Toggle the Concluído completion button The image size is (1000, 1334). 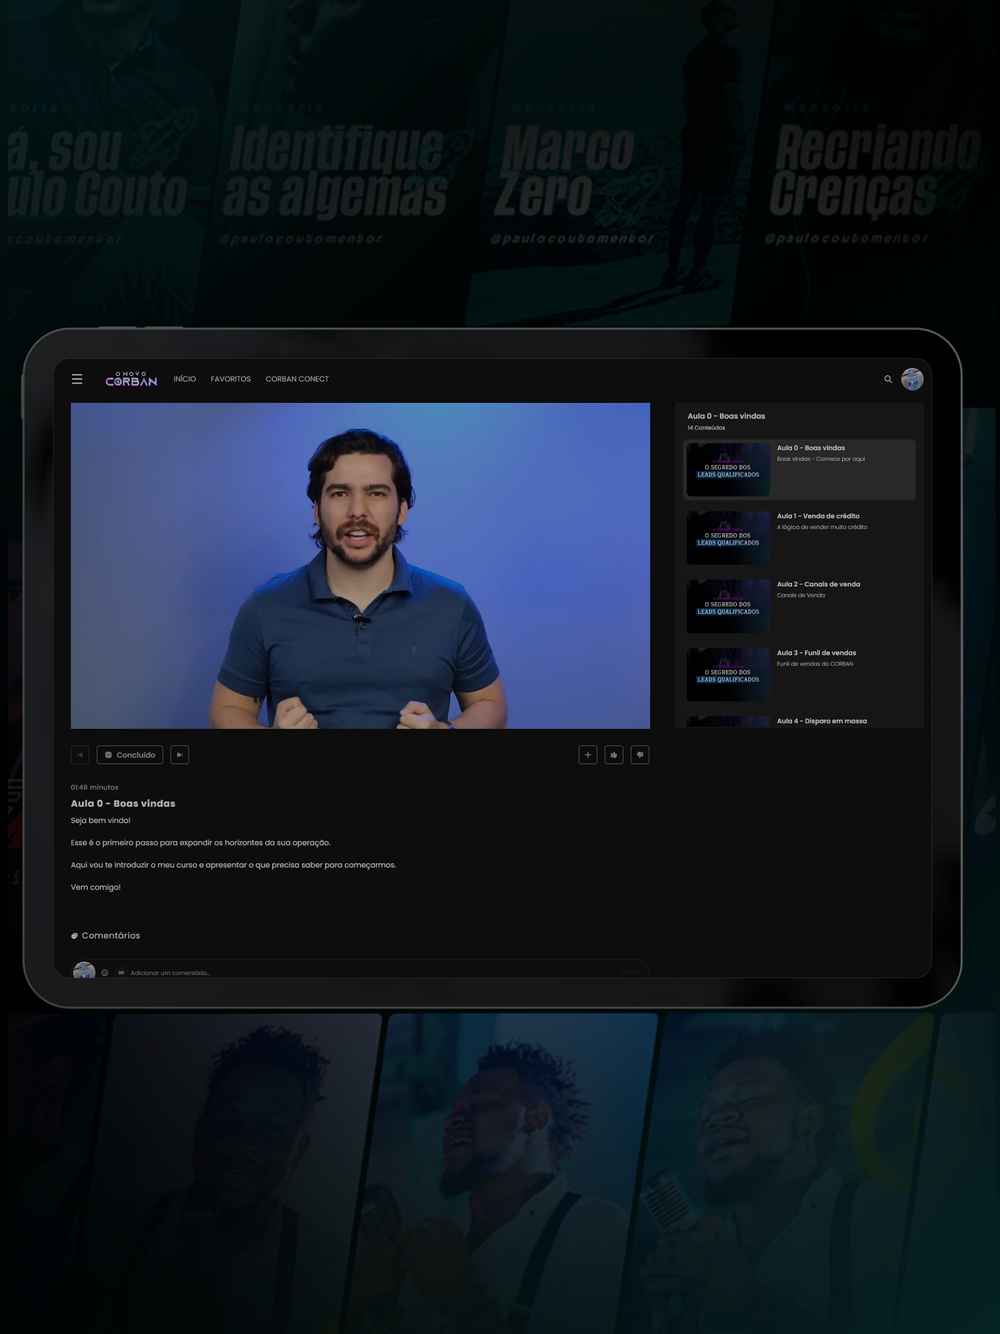(130, 755)
